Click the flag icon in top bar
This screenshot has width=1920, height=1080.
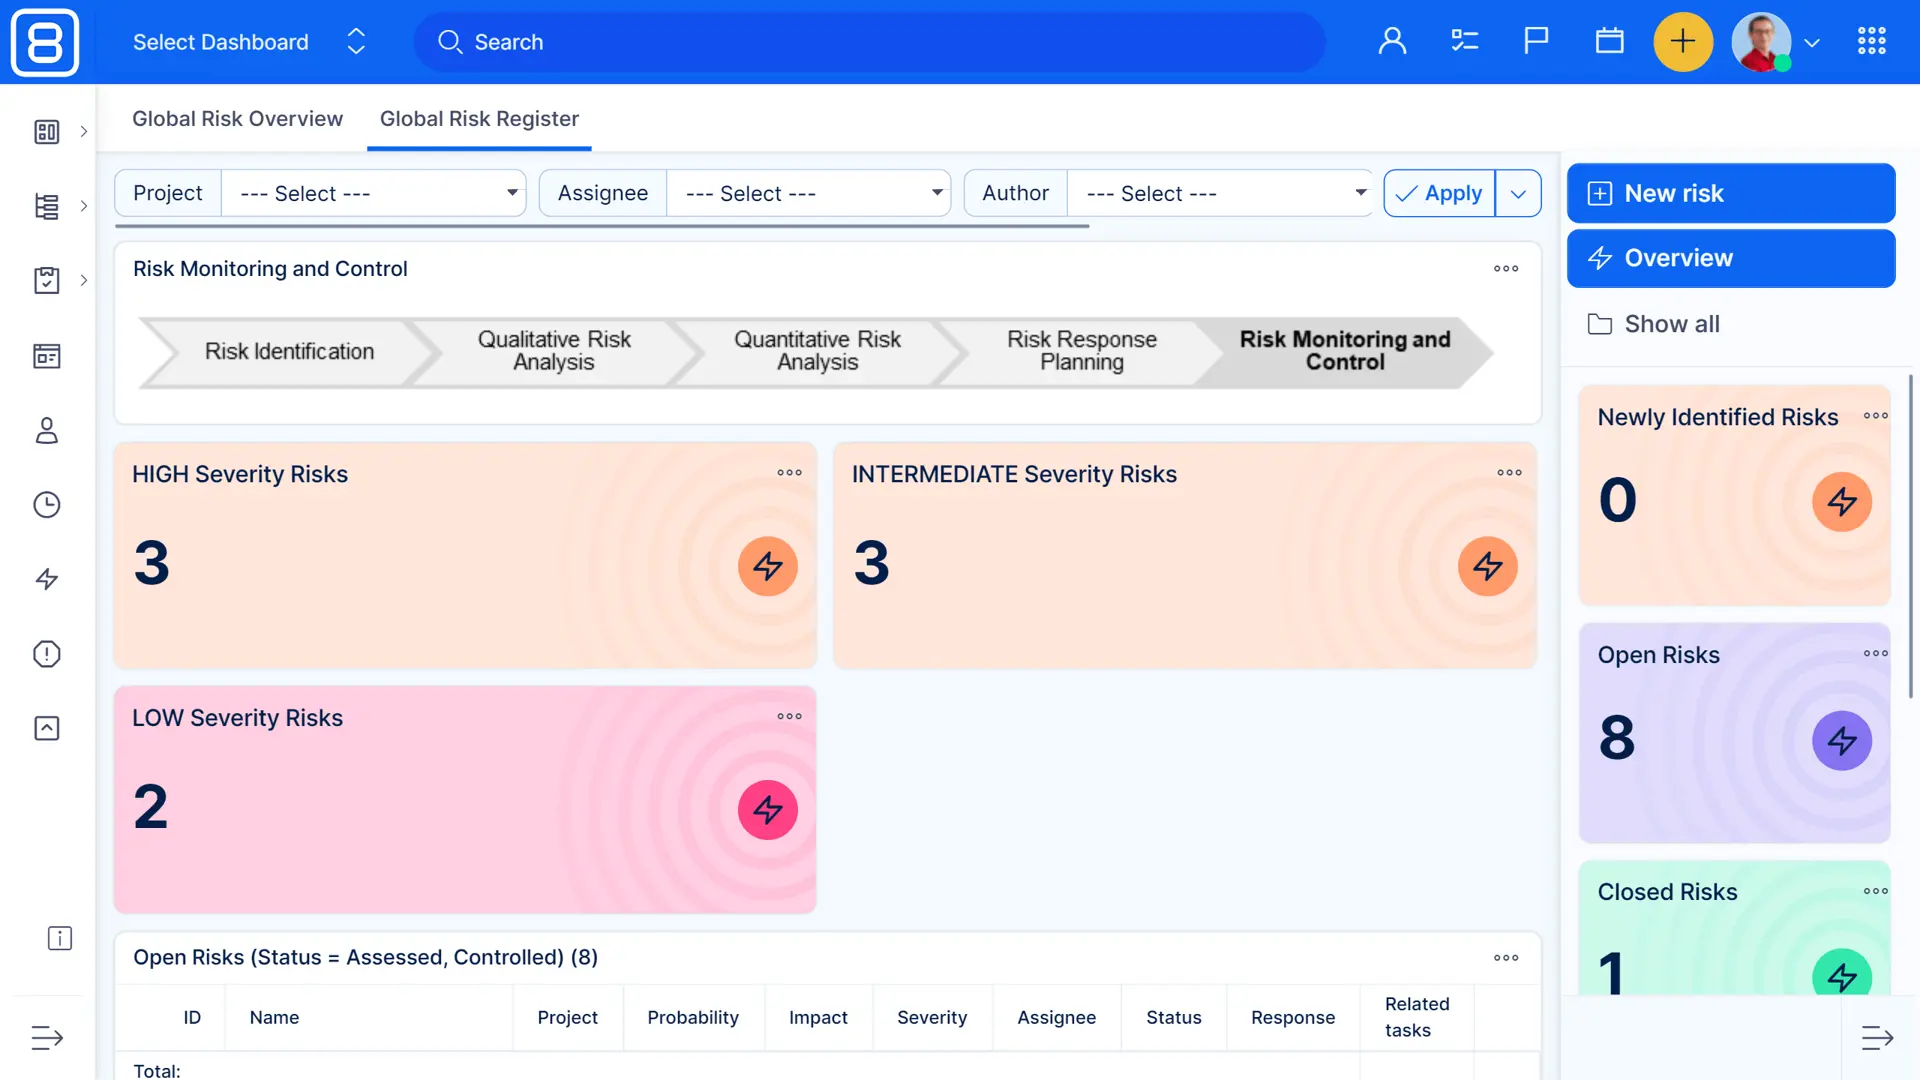pos(1536,41)
